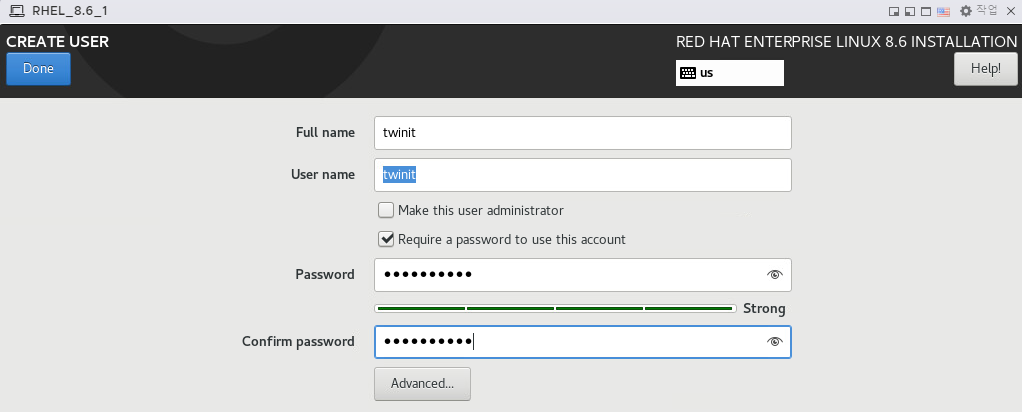
Task: Open the gear settings icon in console bar
Action: [965, 11]
